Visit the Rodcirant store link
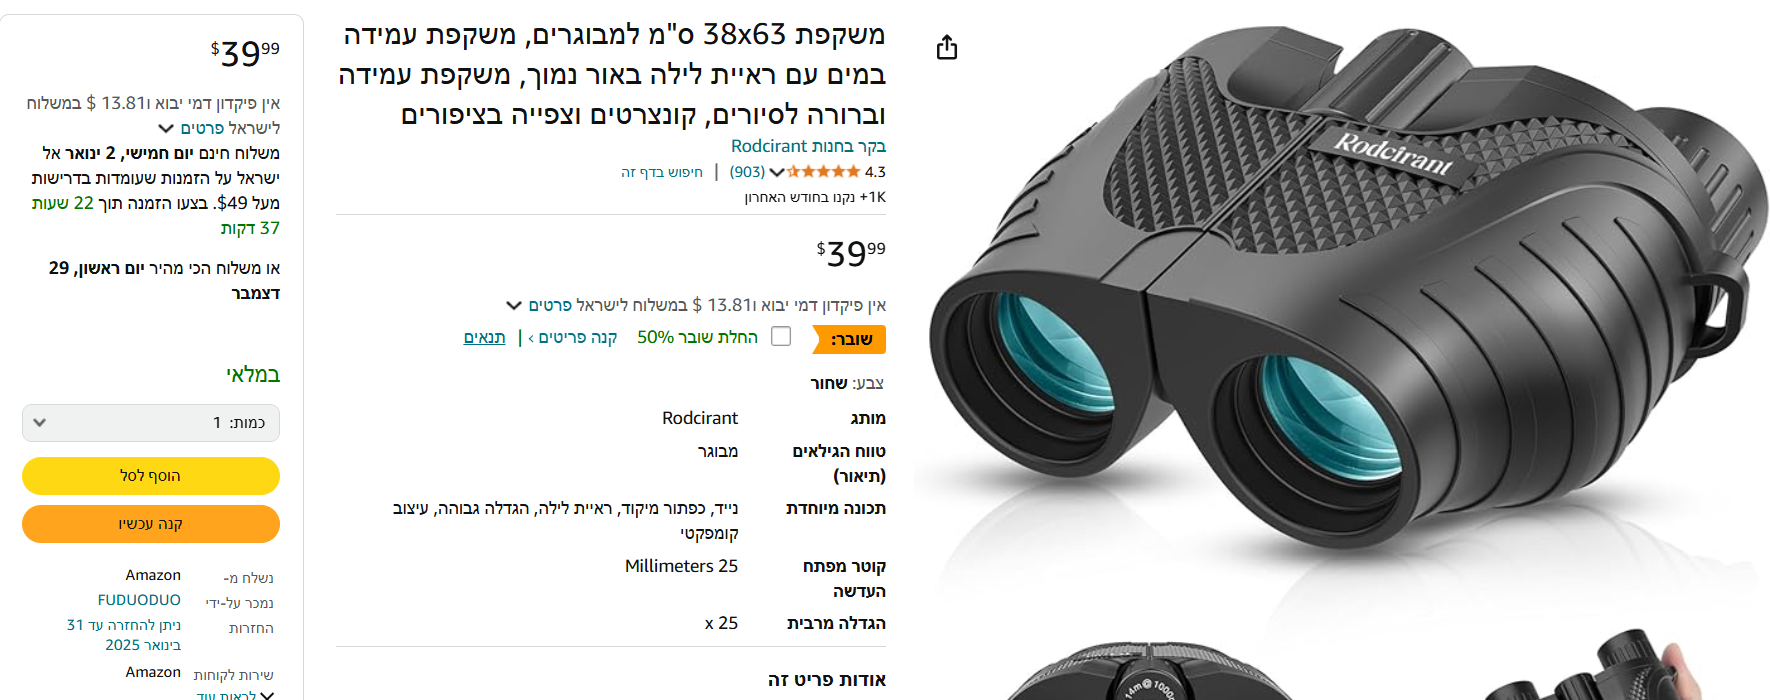Viewport: 1770px width, 700px height. pos(808,146)
